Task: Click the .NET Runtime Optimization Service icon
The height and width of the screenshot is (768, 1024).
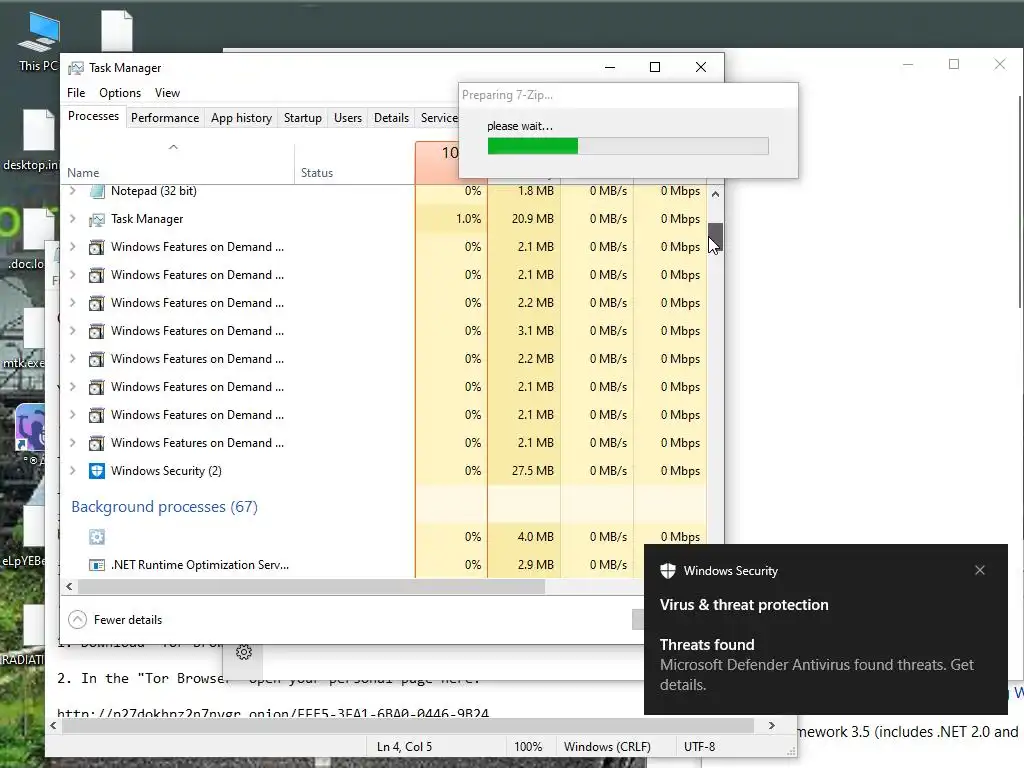Action: [97, 565]
